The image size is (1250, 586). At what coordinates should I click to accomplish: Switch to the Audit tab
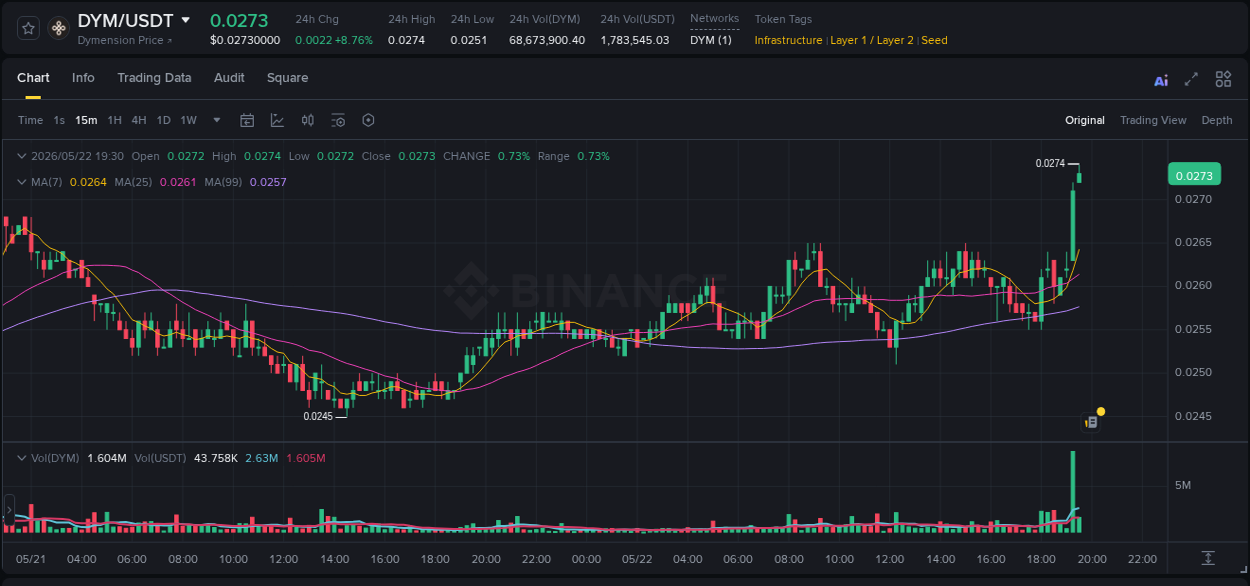click(229, 78)
